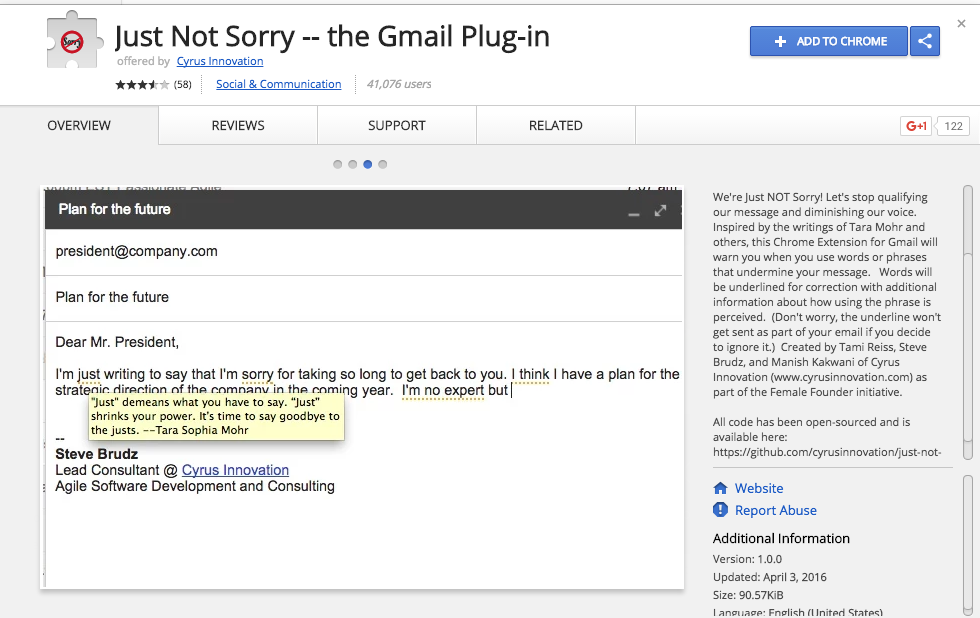Image resolution: width=980 pixels, height=618 pixels.
Task: Click the Report Abuse exclamation icon
Action: [720, 510]
